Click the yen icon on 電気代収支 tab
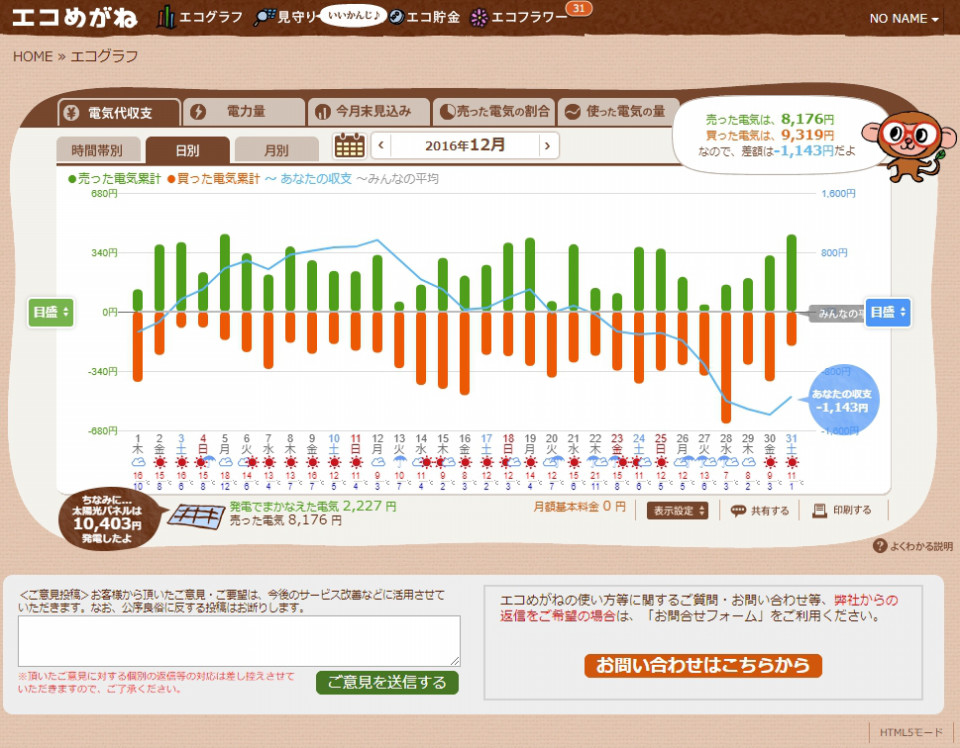Viewport: 960px width, 748px height. tap(72, 113)
